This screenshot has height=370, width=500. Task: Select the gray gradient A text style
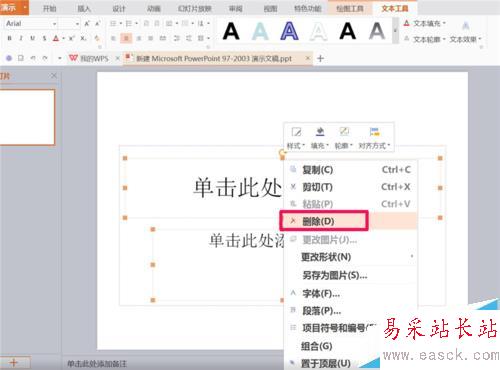[377, 31]
